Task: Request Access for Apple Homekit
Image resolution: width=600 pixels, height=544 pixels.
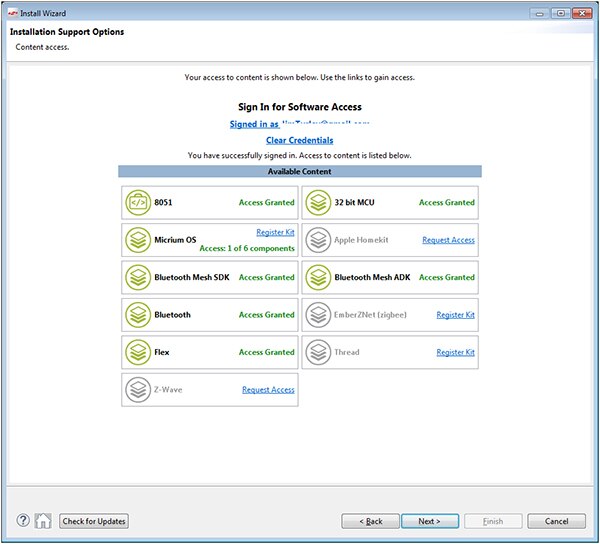Action: point(448,240)
